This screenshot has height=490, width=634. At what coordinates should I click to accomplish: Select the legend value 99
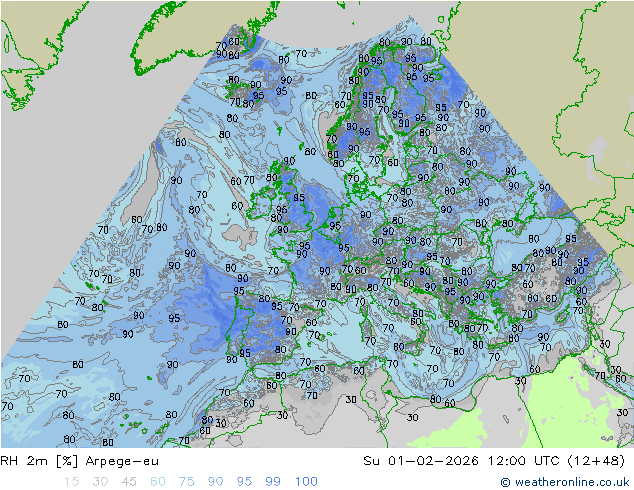click(x=273, y=482)
